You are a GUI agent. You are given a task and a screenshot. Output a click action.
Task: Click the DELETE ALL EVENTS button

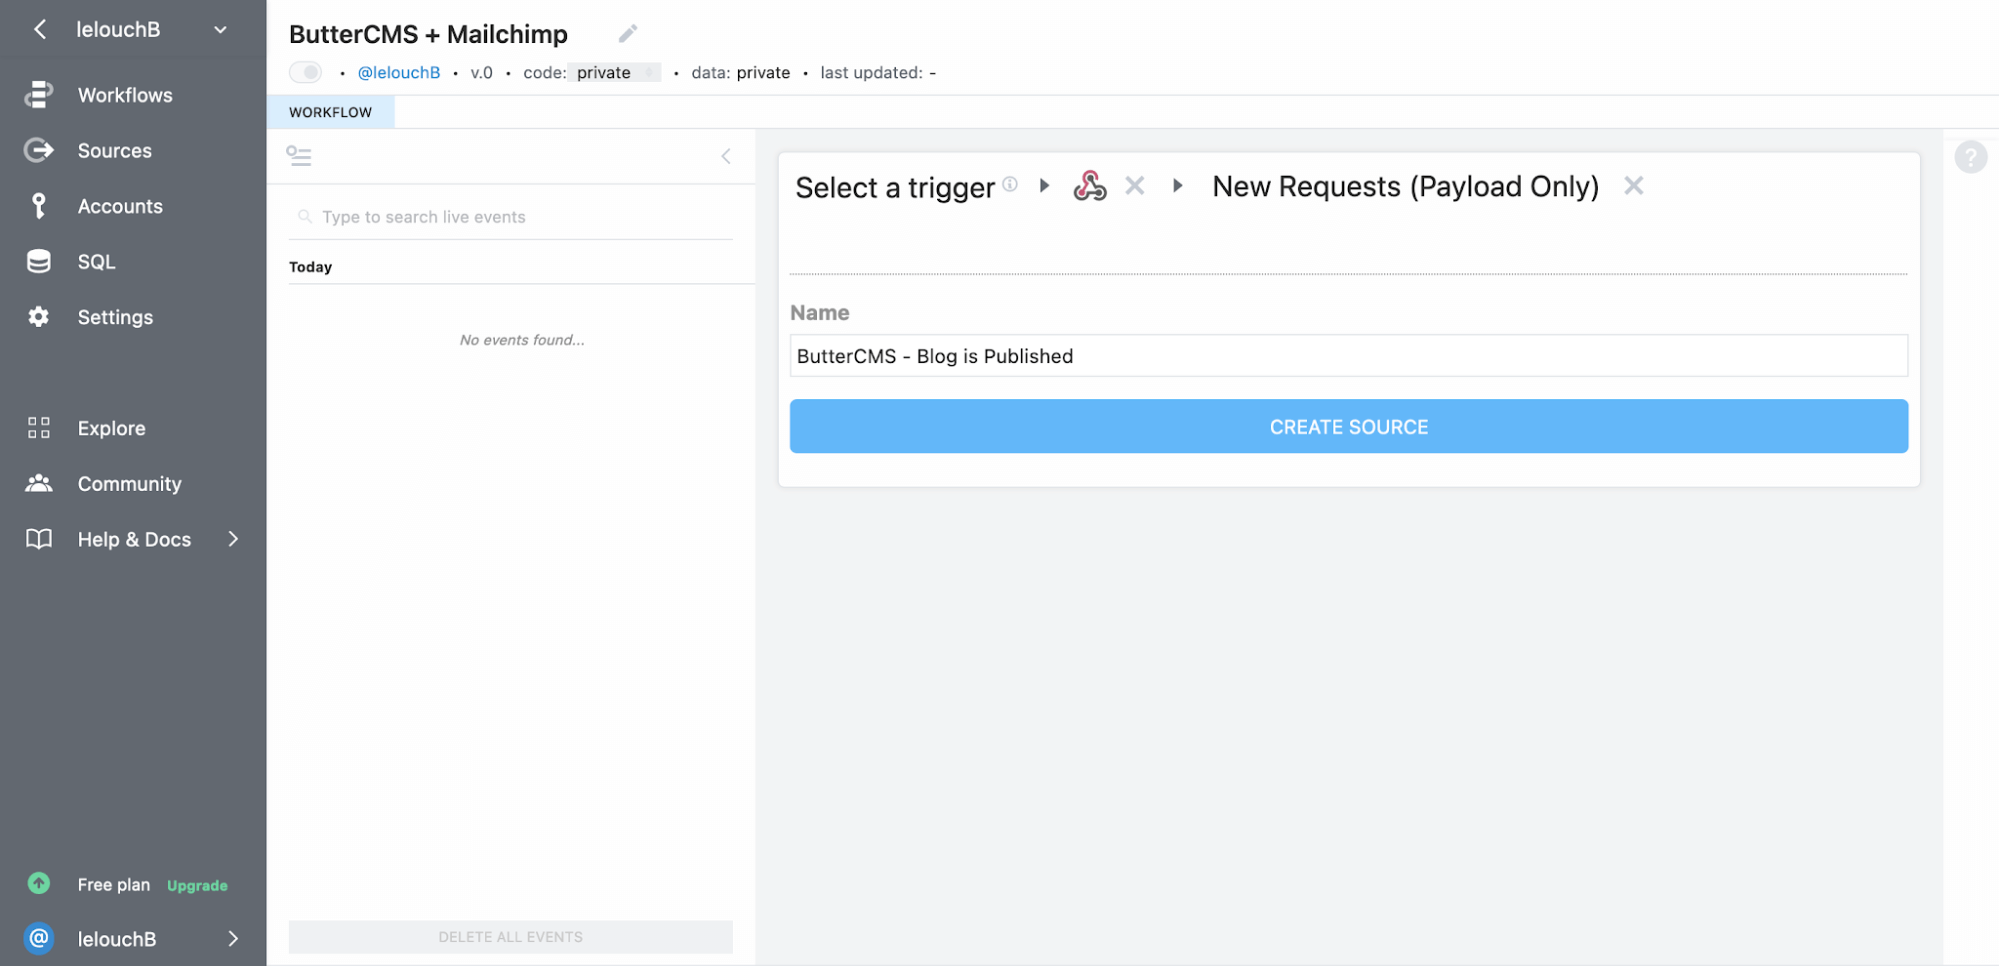point(511,937)
